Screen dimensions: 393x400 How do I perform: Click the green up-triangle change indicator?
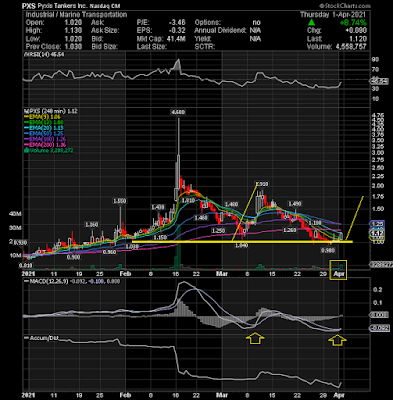(311, 23)
